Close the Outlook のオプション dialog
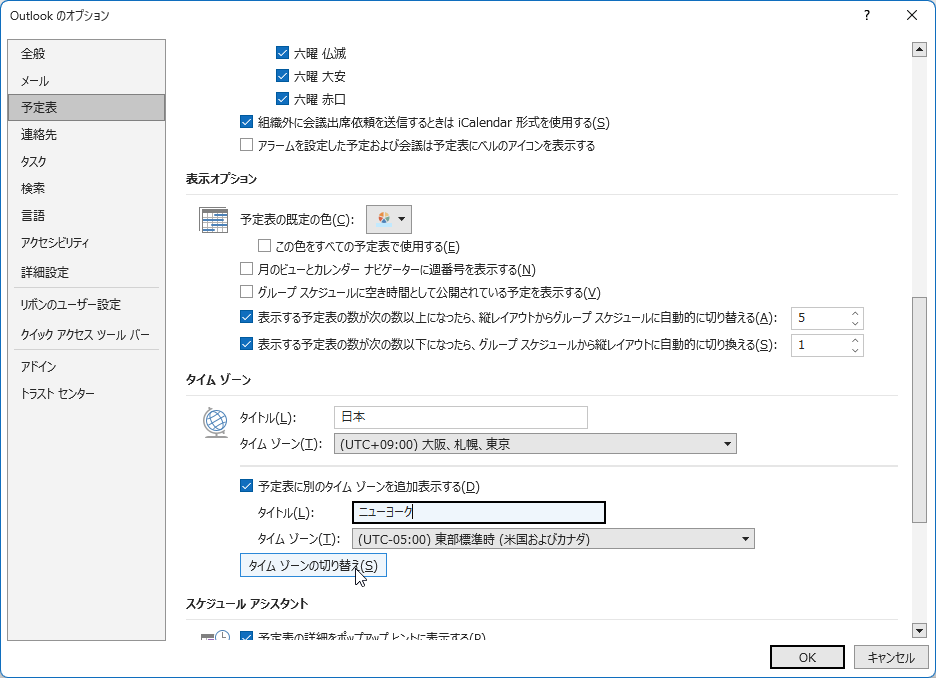Image resolution: width=936 pixels, height=678 pixels. (x=912, y=16)
